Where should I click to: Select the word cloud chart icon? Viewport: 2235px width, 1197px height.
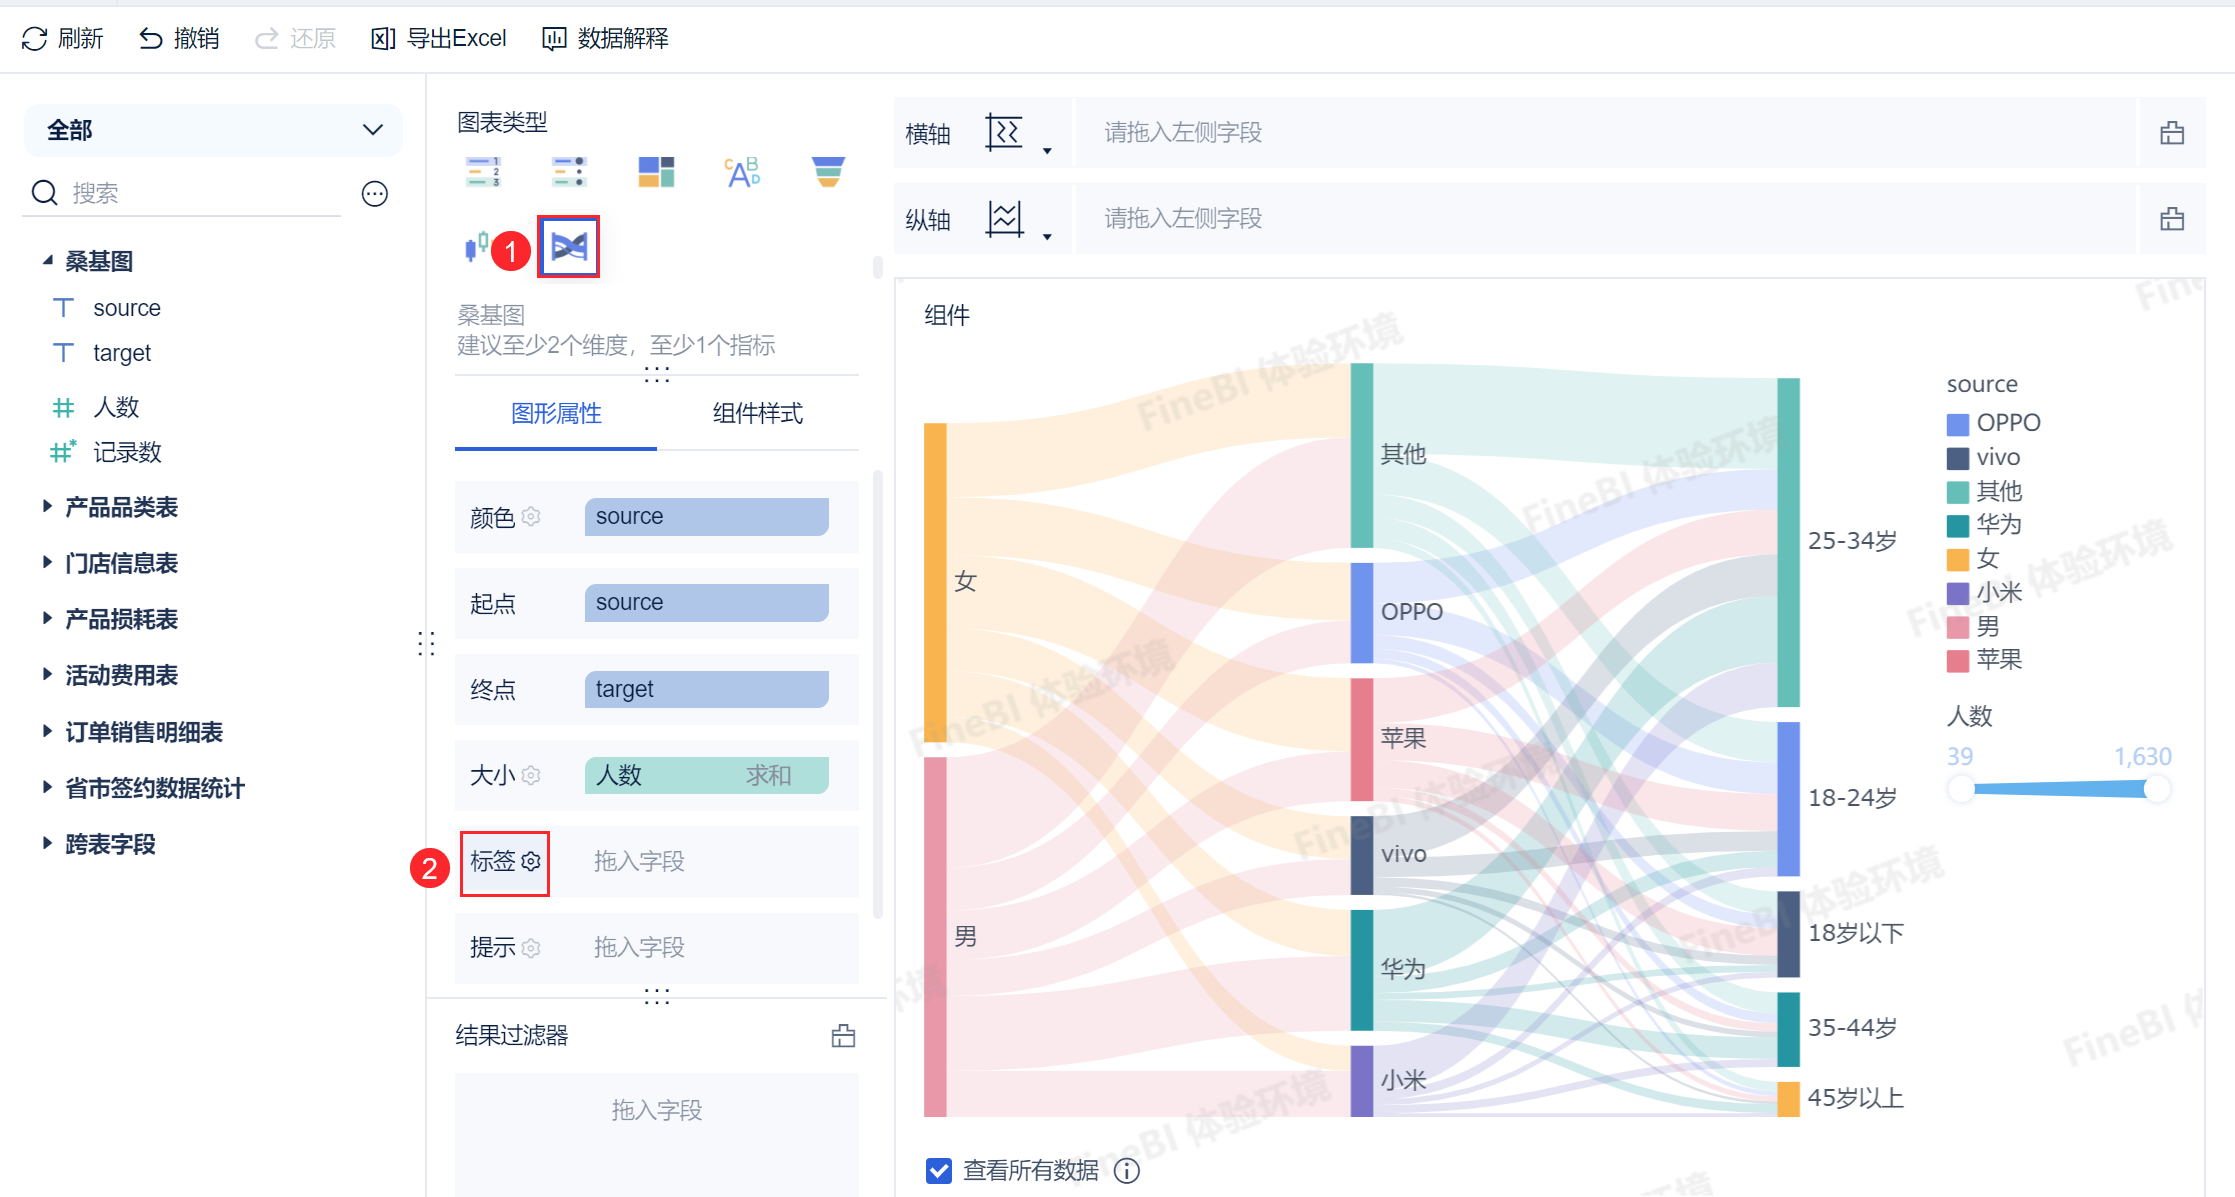[742, 172]
